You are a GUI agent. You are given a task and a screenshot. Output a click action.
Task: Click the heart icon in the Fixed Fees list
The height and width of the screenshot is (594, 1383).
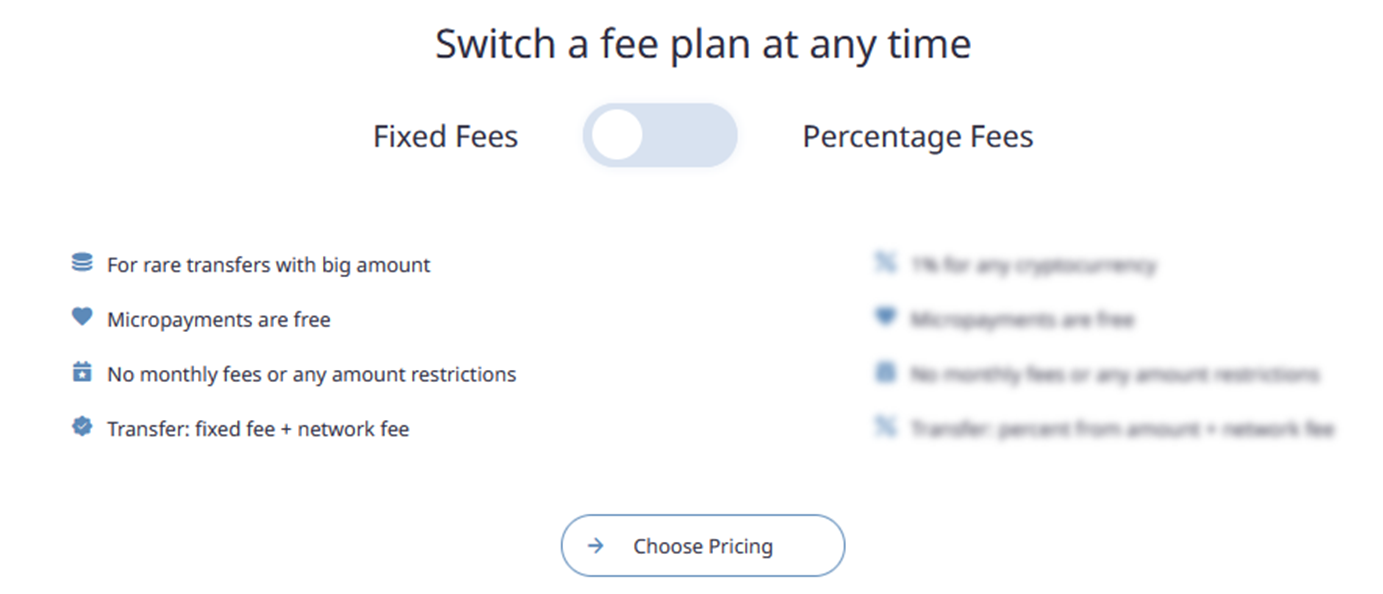[82, 317]
